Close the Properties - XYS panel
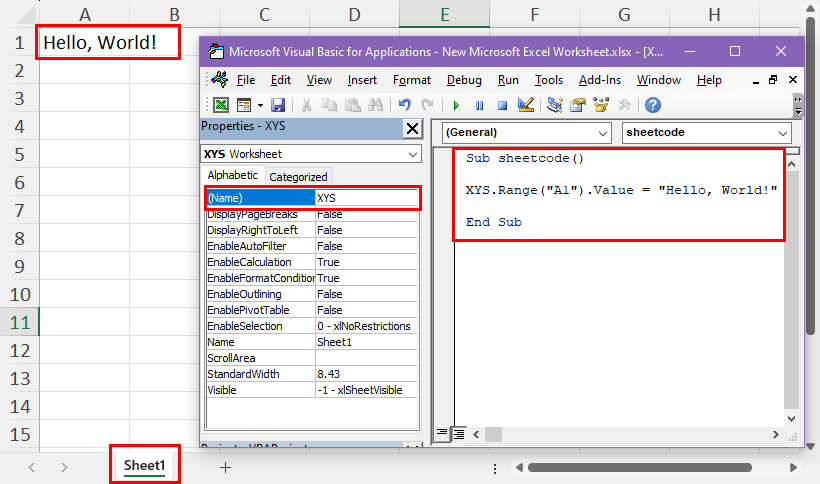820x484 pixels. coord(412,128)
